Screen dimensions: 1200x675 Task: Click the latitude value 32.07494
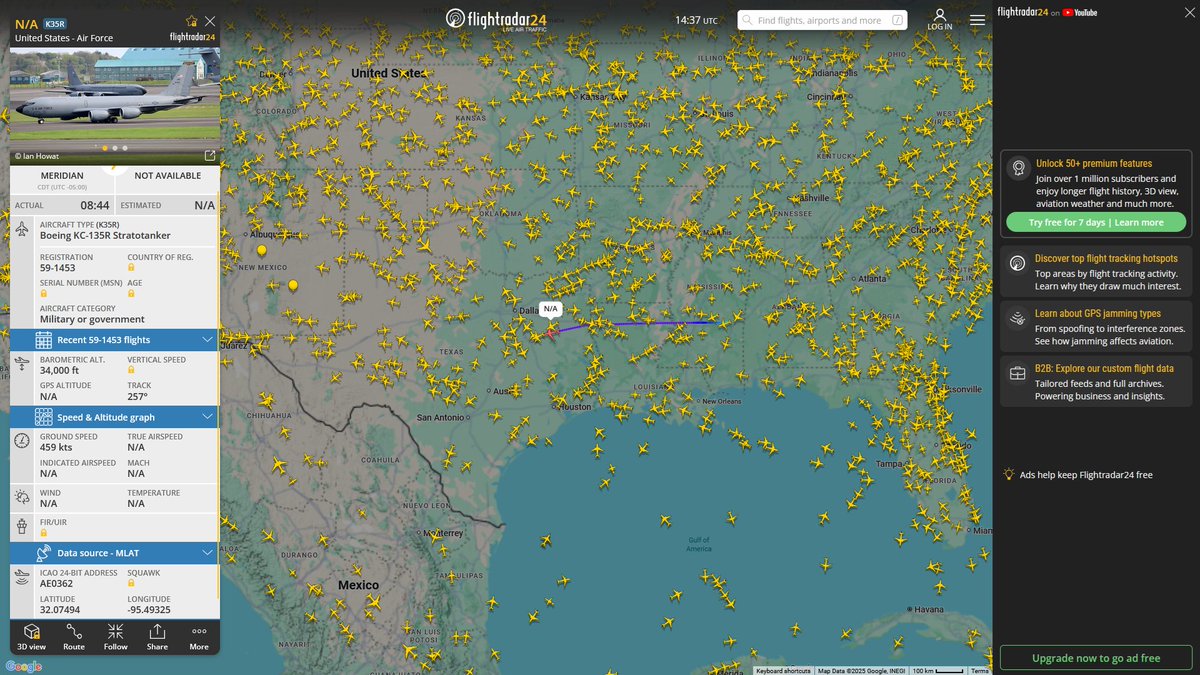(60, 609)
